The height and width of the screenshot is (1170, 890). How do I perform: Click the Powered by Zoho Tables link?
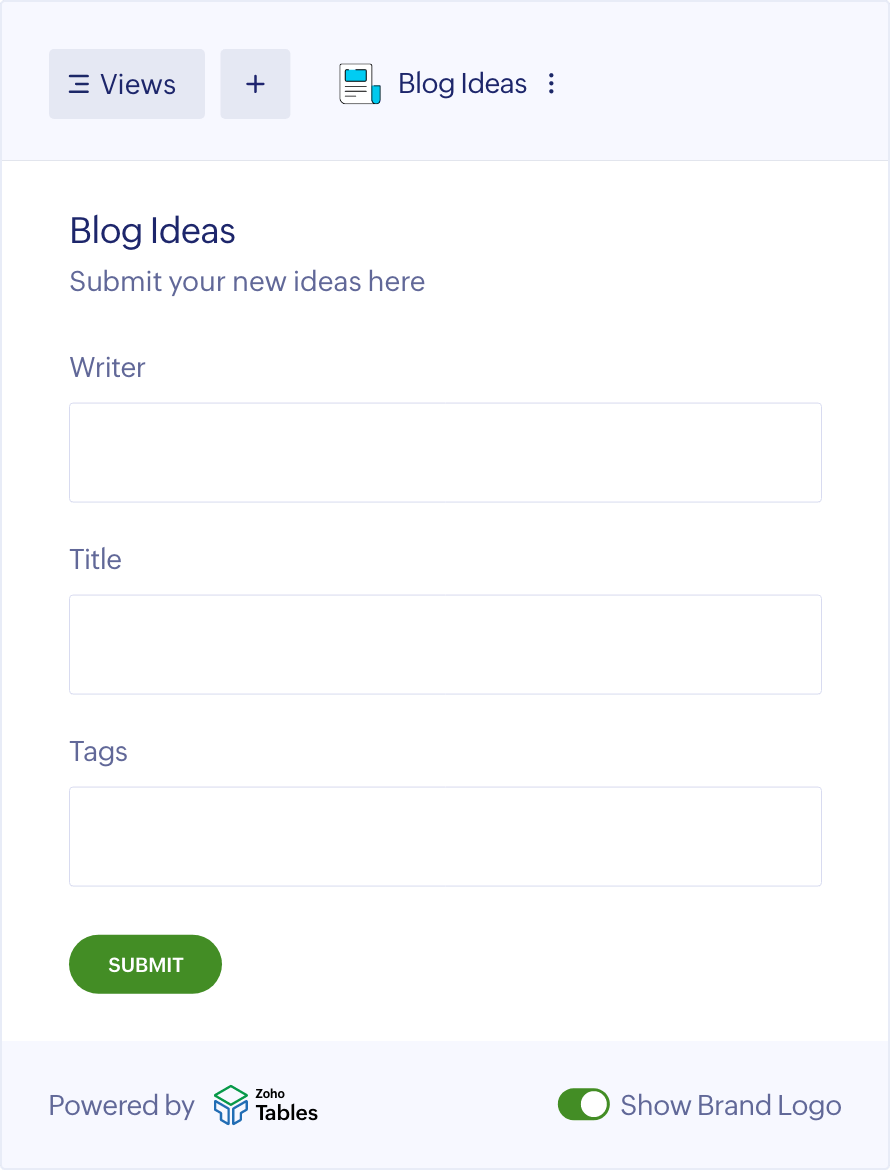point(183,1105)
